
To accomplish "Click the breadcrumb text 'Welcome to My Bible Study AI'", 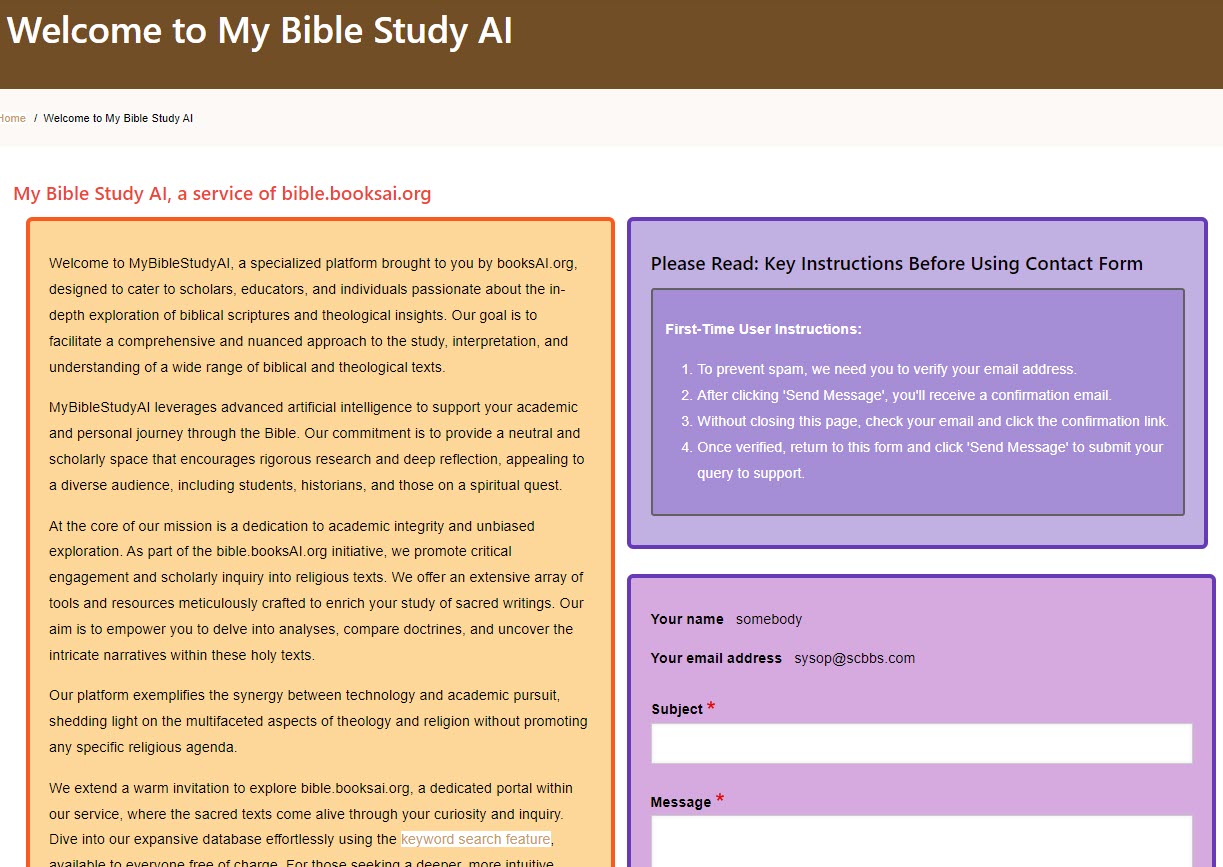I will (x=118, y=118).
